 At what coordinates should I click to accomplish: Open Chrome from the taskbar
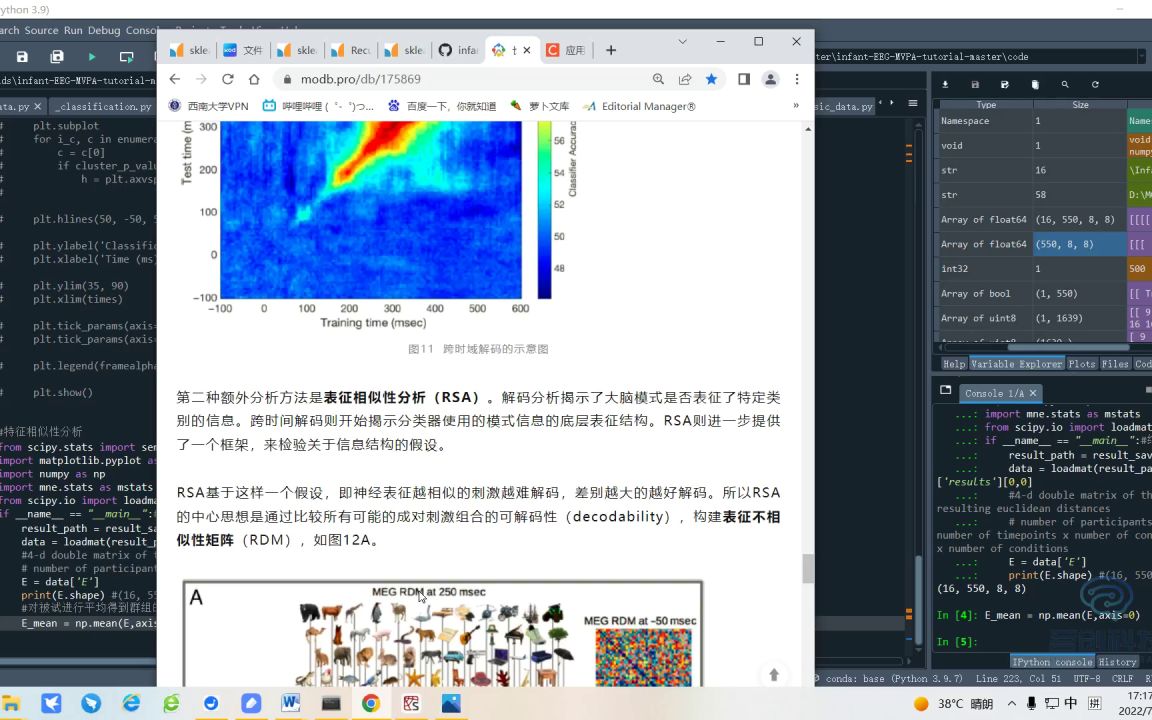[x=370, y=703]
